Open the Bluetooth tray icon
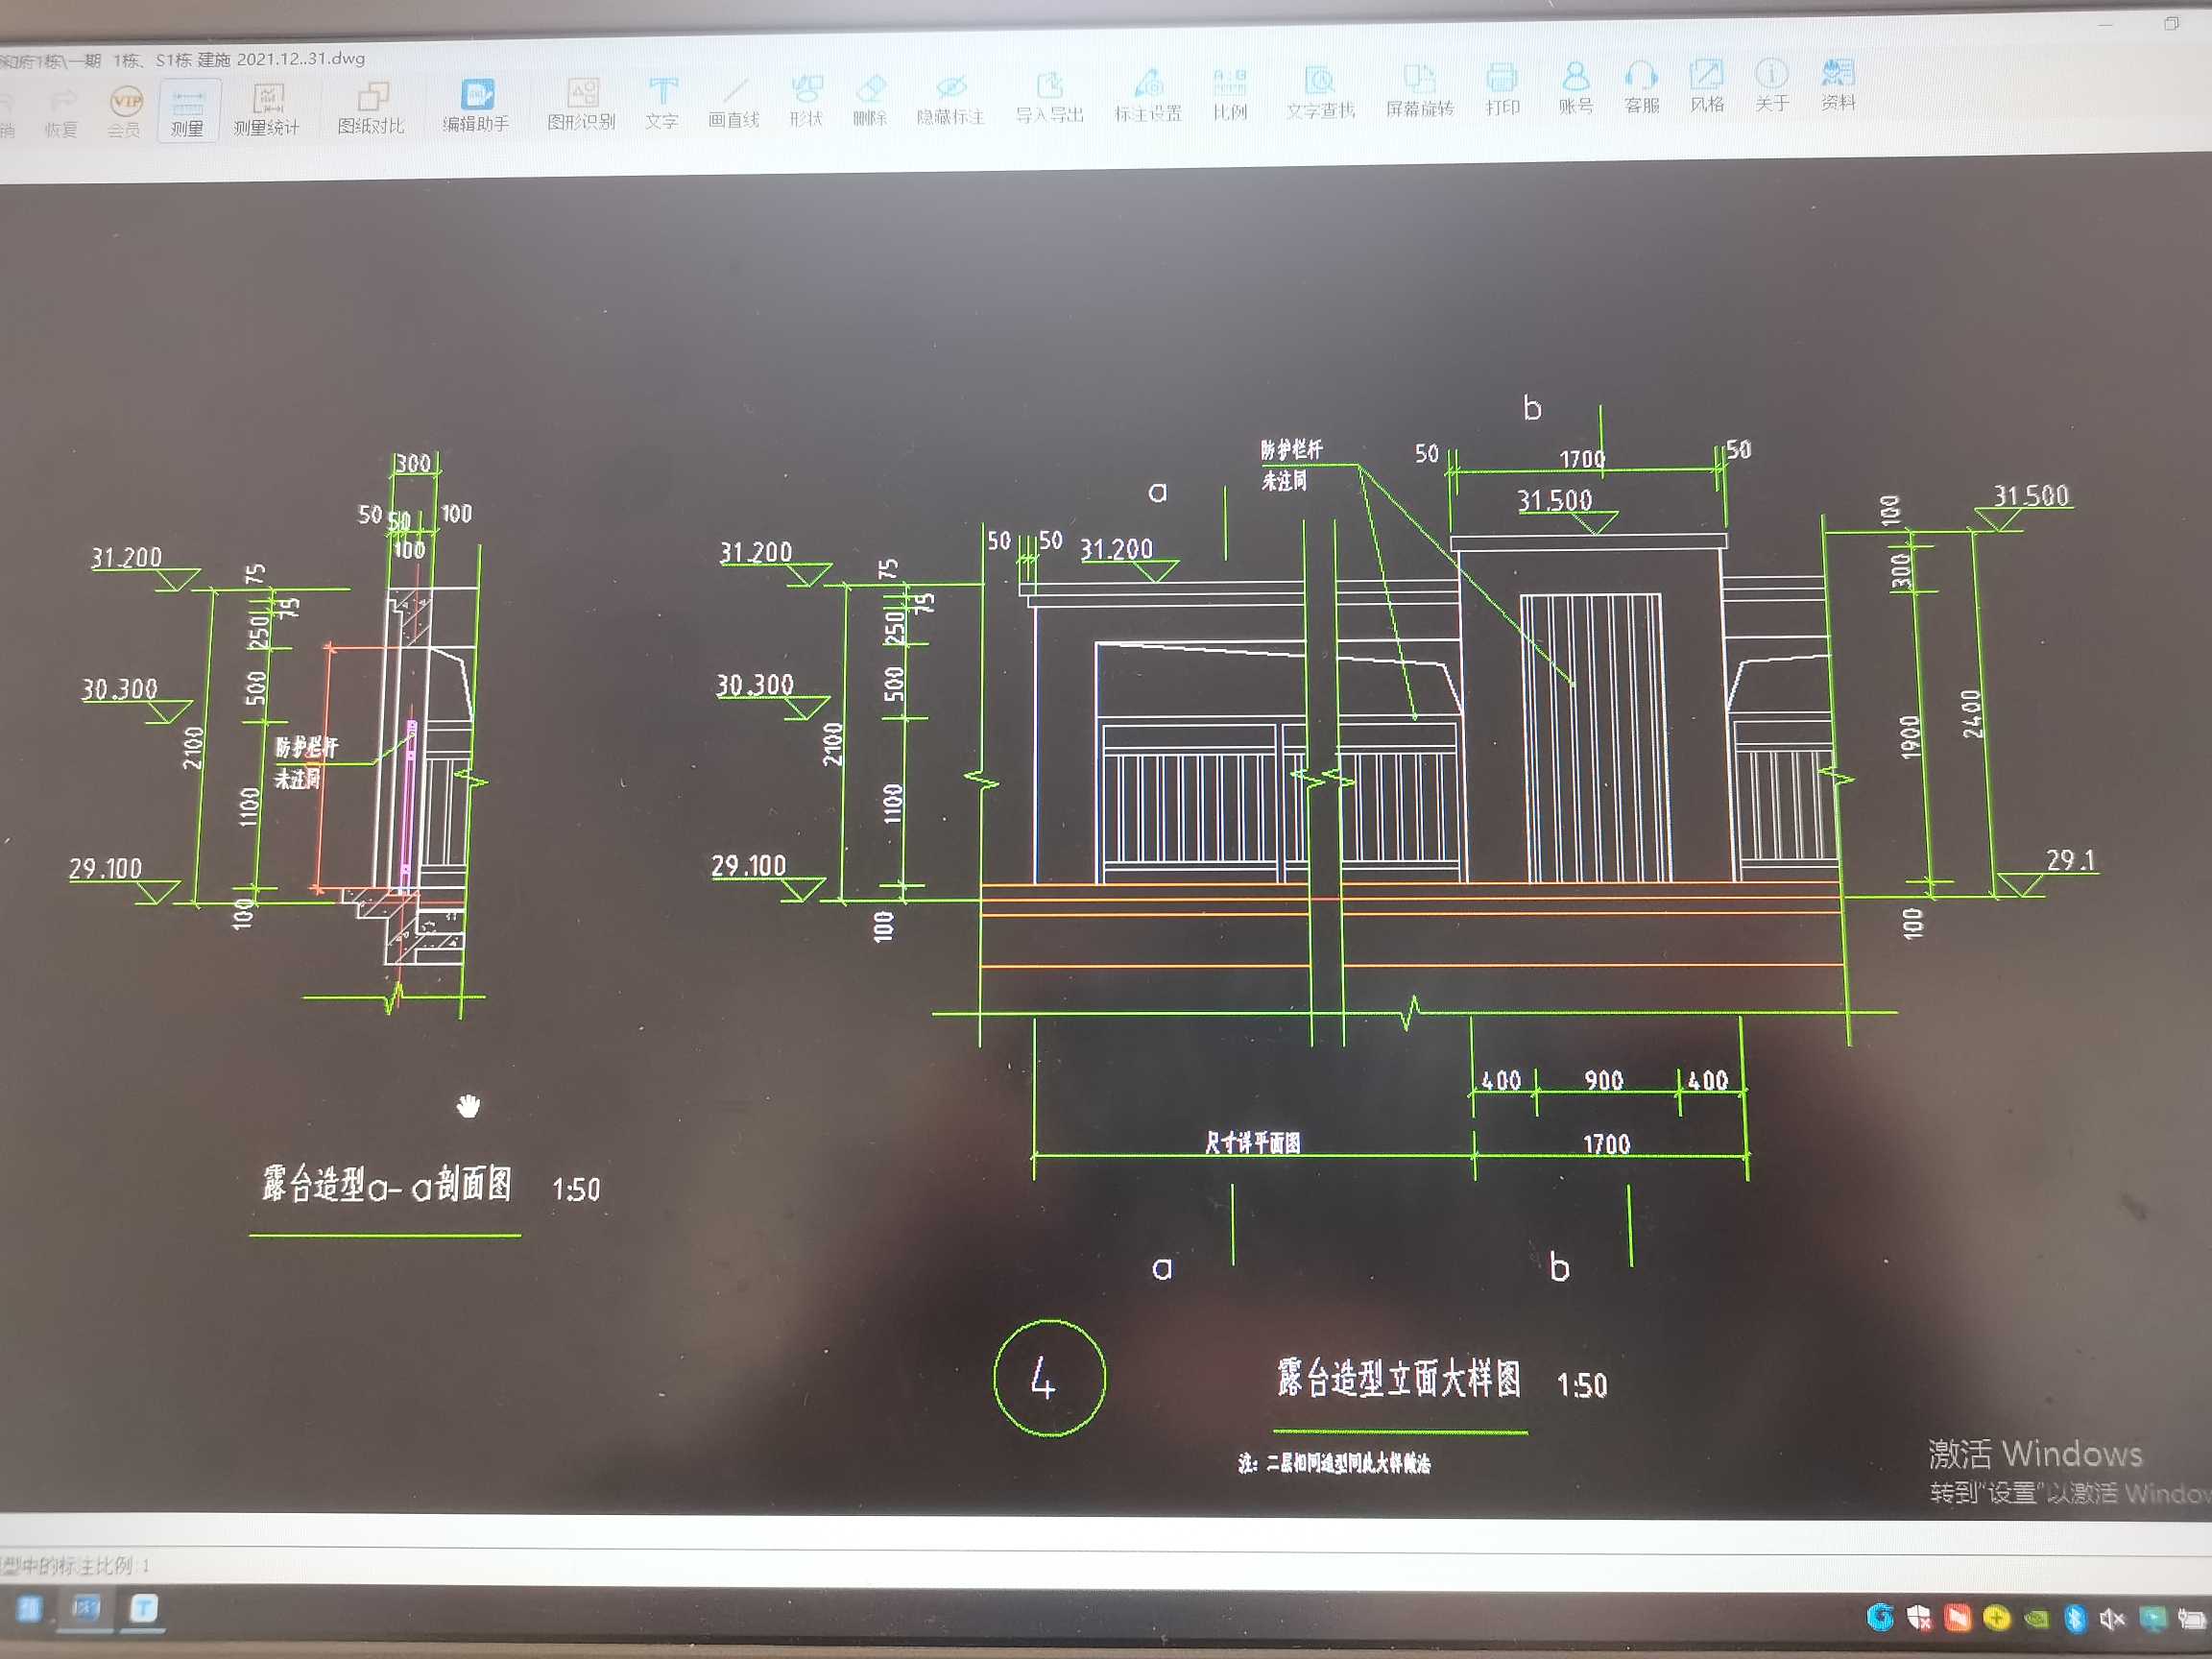Screen dimensions: 2212x1659 [2075, 1618]
